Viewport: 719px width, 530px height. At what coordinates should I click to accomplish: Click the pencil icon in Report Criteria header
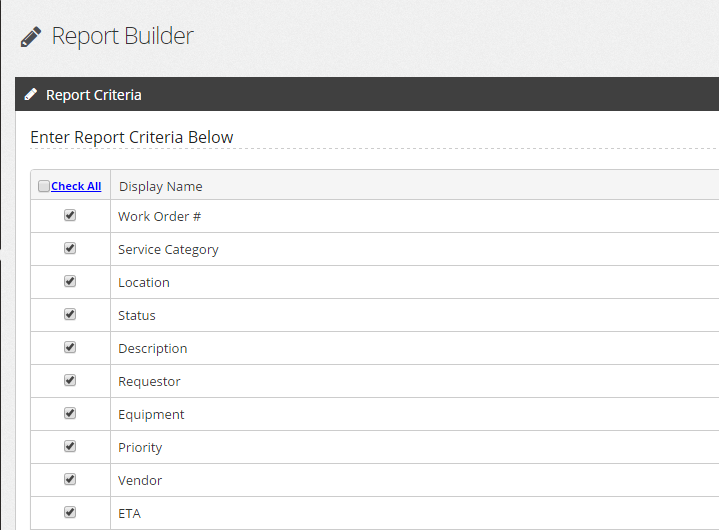click(31, 94)
